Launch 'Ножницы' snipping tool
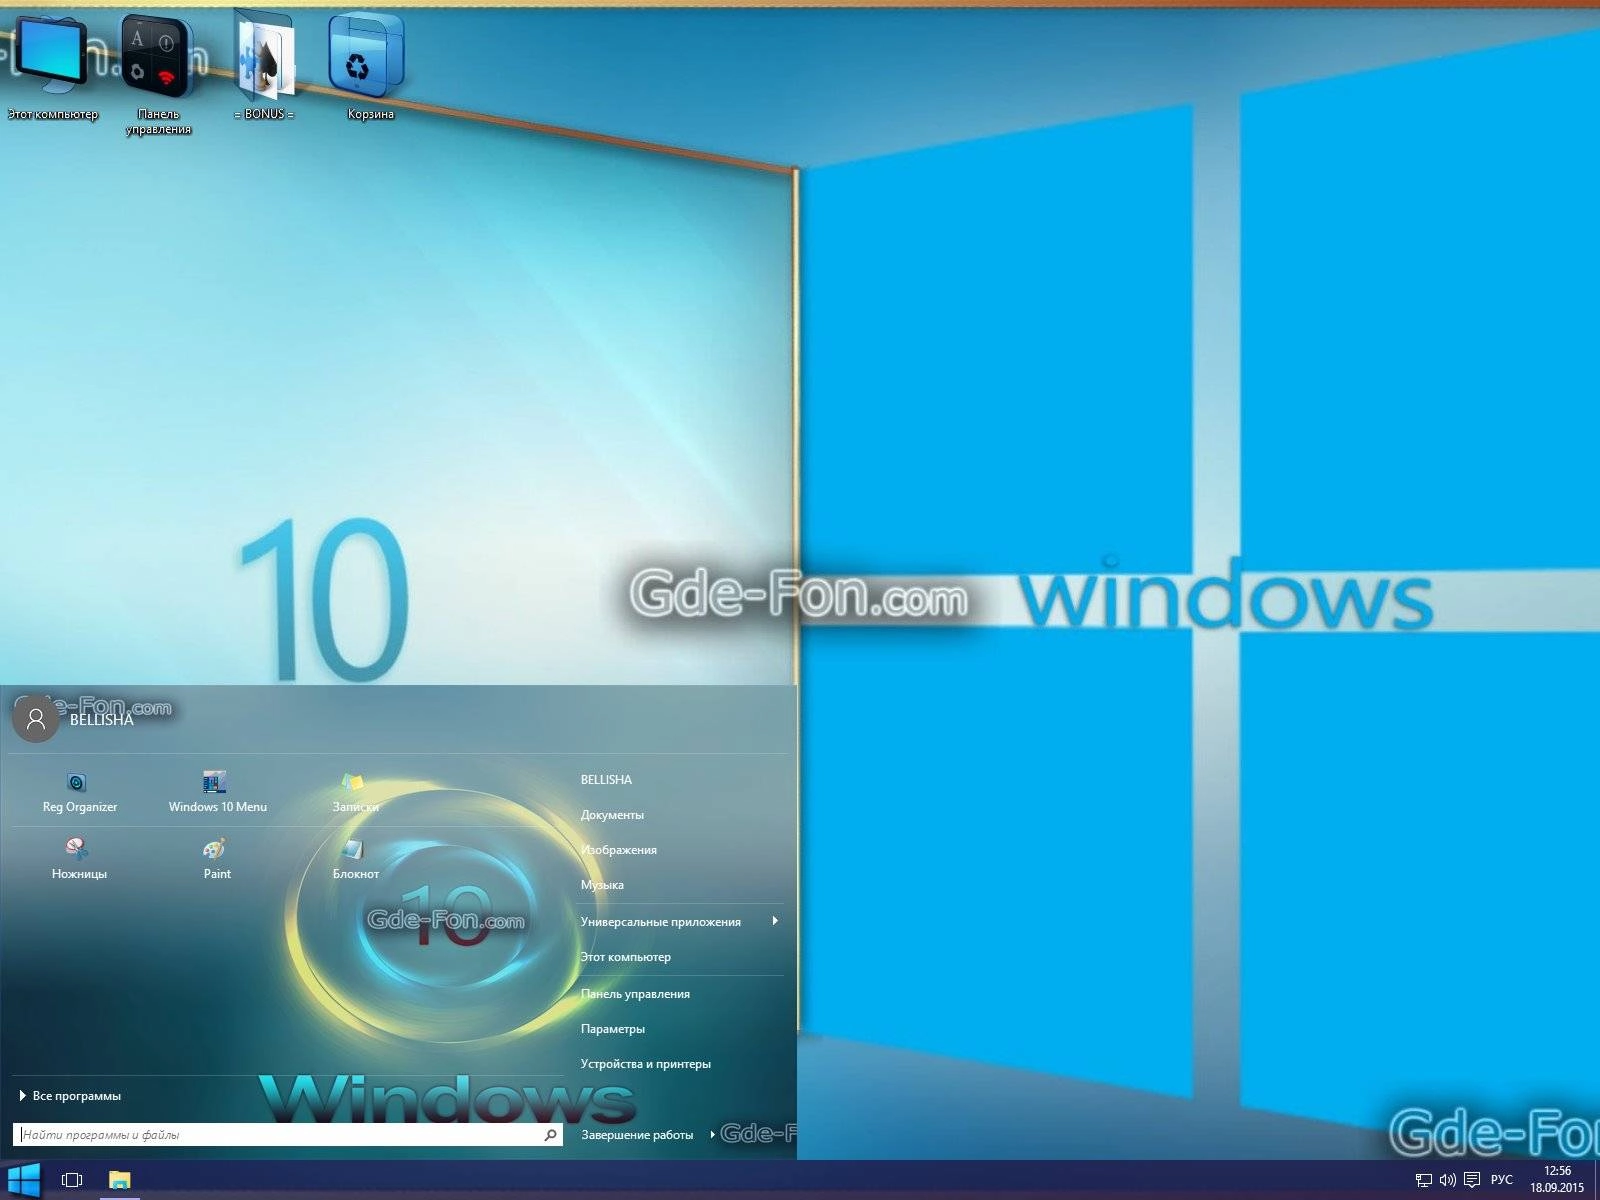1600x1200 pixels. [79, 859]
